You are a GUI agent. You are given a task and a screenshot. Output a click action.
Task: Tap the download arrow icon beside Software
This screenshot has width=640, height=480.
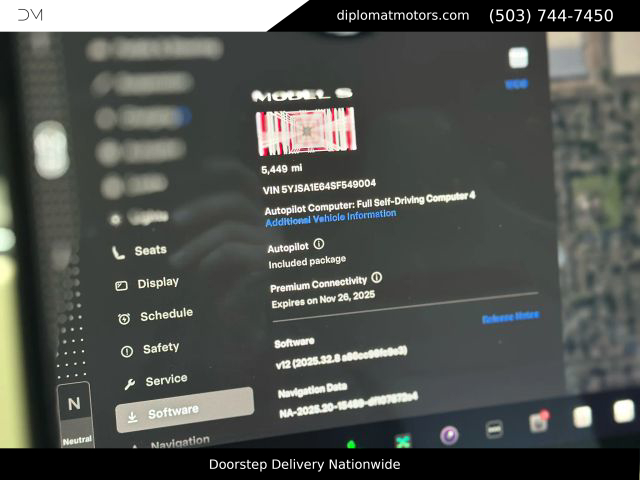pos(132,417)
